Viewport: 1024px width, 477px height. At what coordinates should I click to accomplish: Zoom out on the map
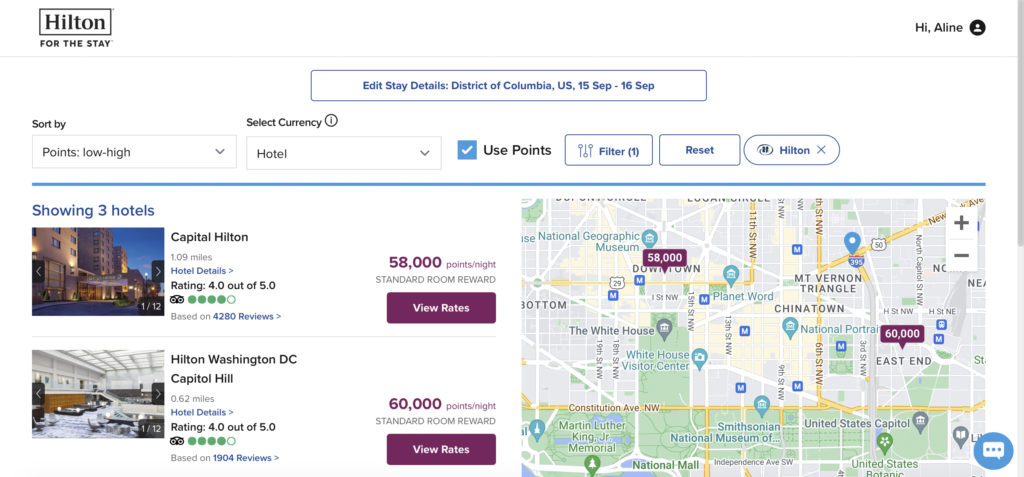pos(961,256)
